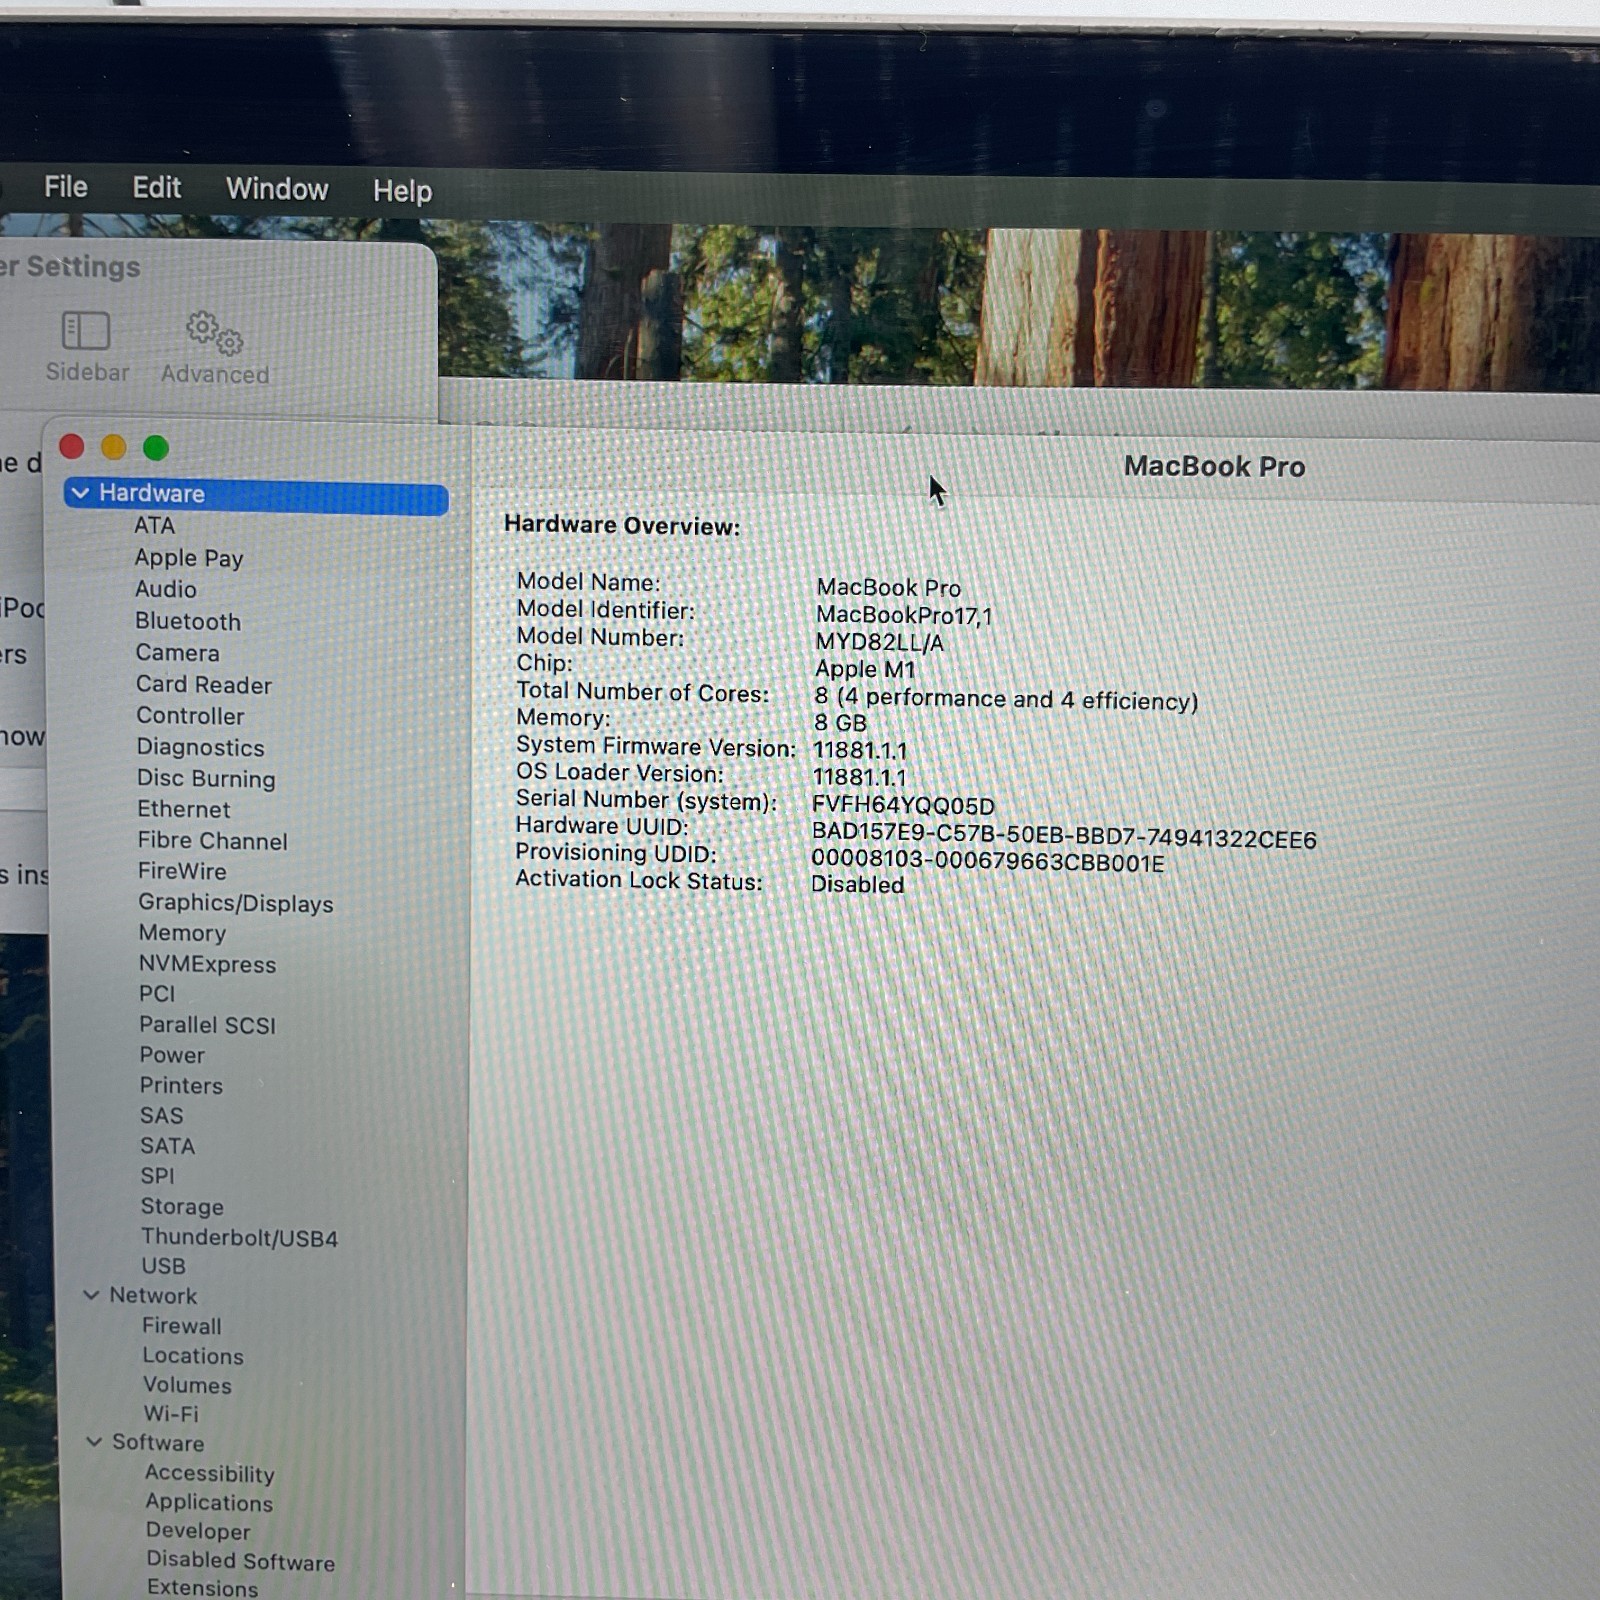1600x1600 pixels.
Task: Select Audio in the sidebar
Action: point(166,589)
